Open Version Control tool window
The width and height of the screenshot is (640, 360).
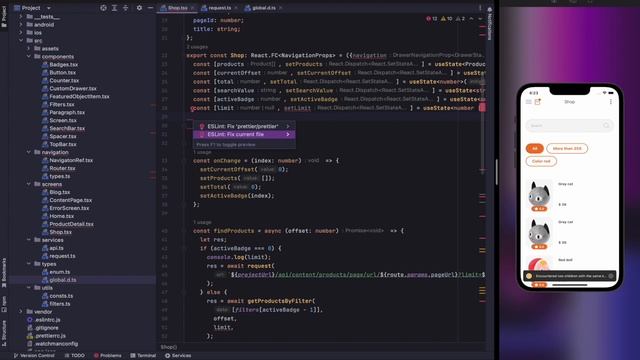(34, 356)
